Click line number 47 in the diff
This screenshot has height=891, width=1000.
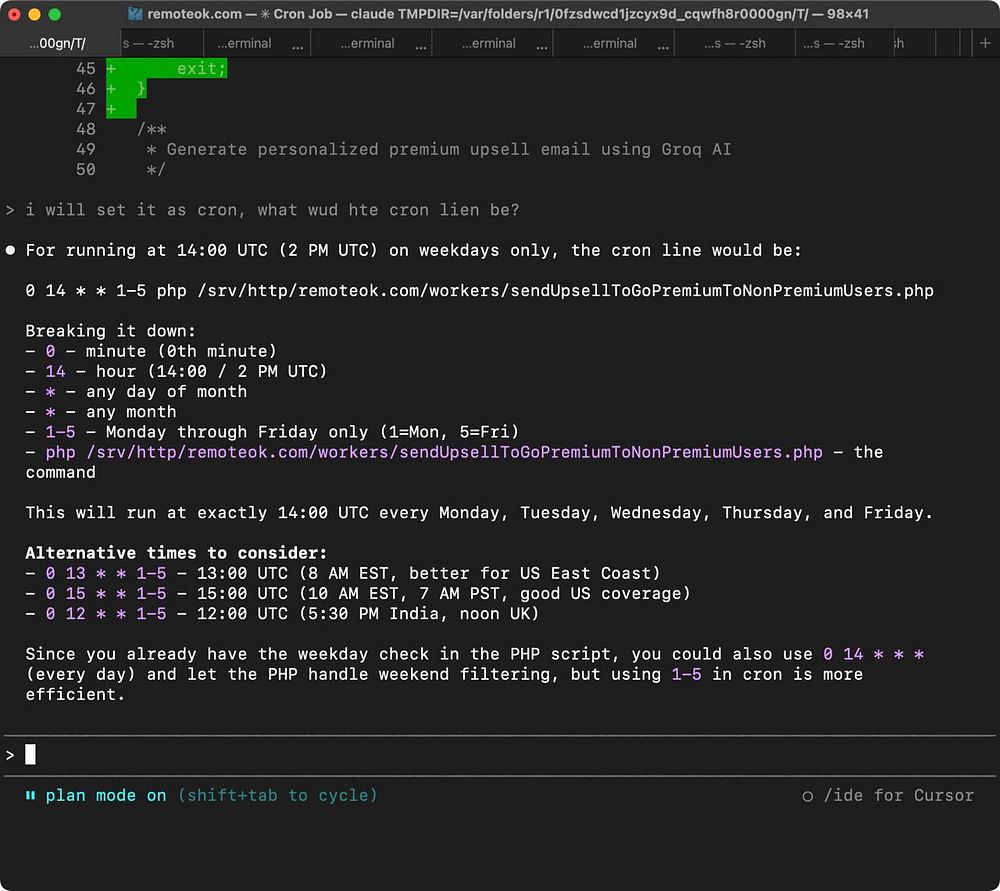click(85, 109)
